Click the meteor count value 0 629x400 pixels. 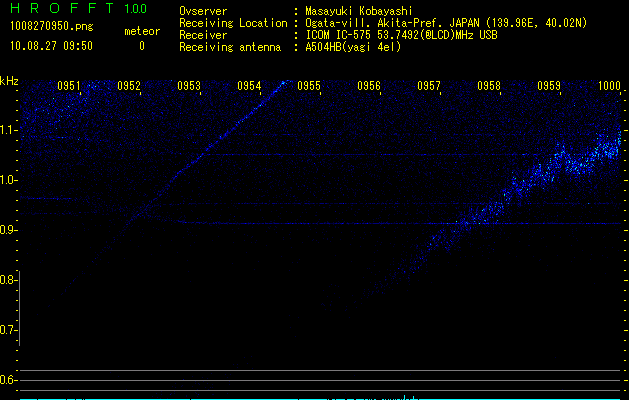click(142, 46)
